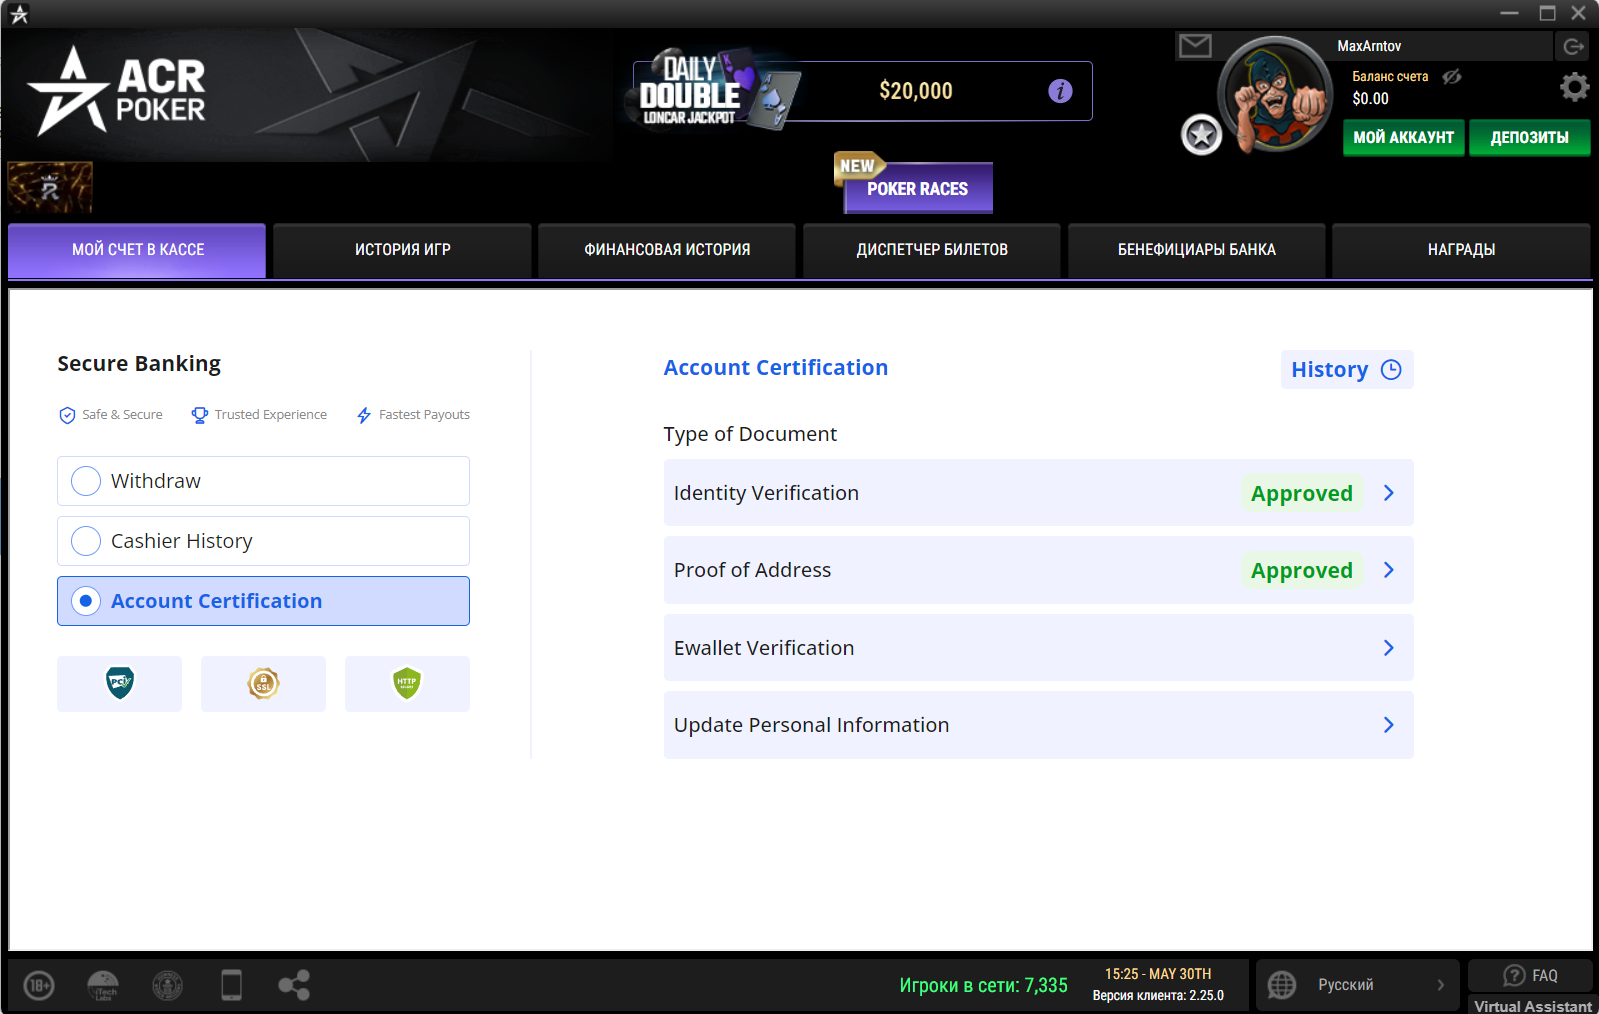Click the star badge on avatar
The height and width of the screenshot is (1014, 1599).
[x=1201, y=135]
